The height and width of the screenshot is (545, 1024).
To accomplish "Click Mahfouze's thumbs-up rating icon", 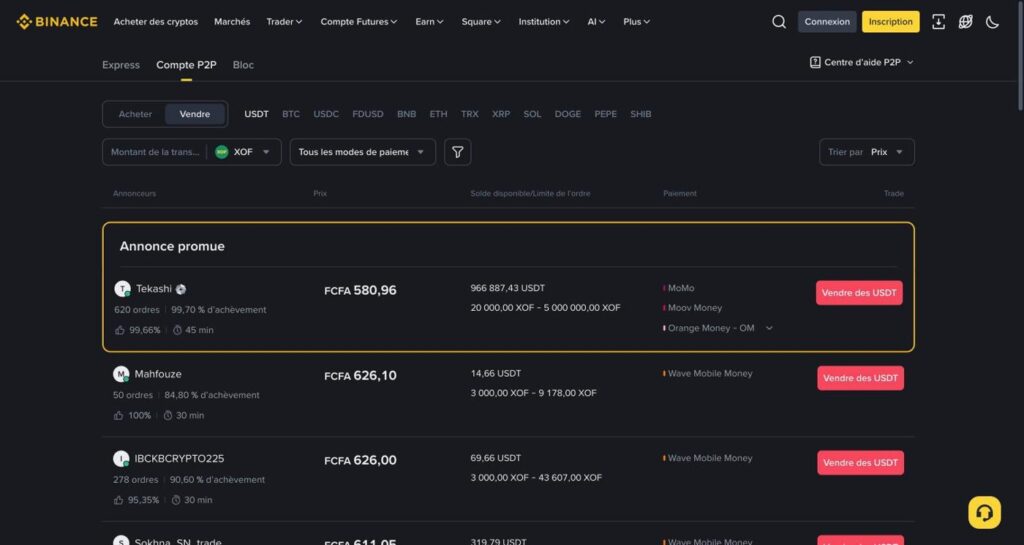I will click(x=118, y=415).
